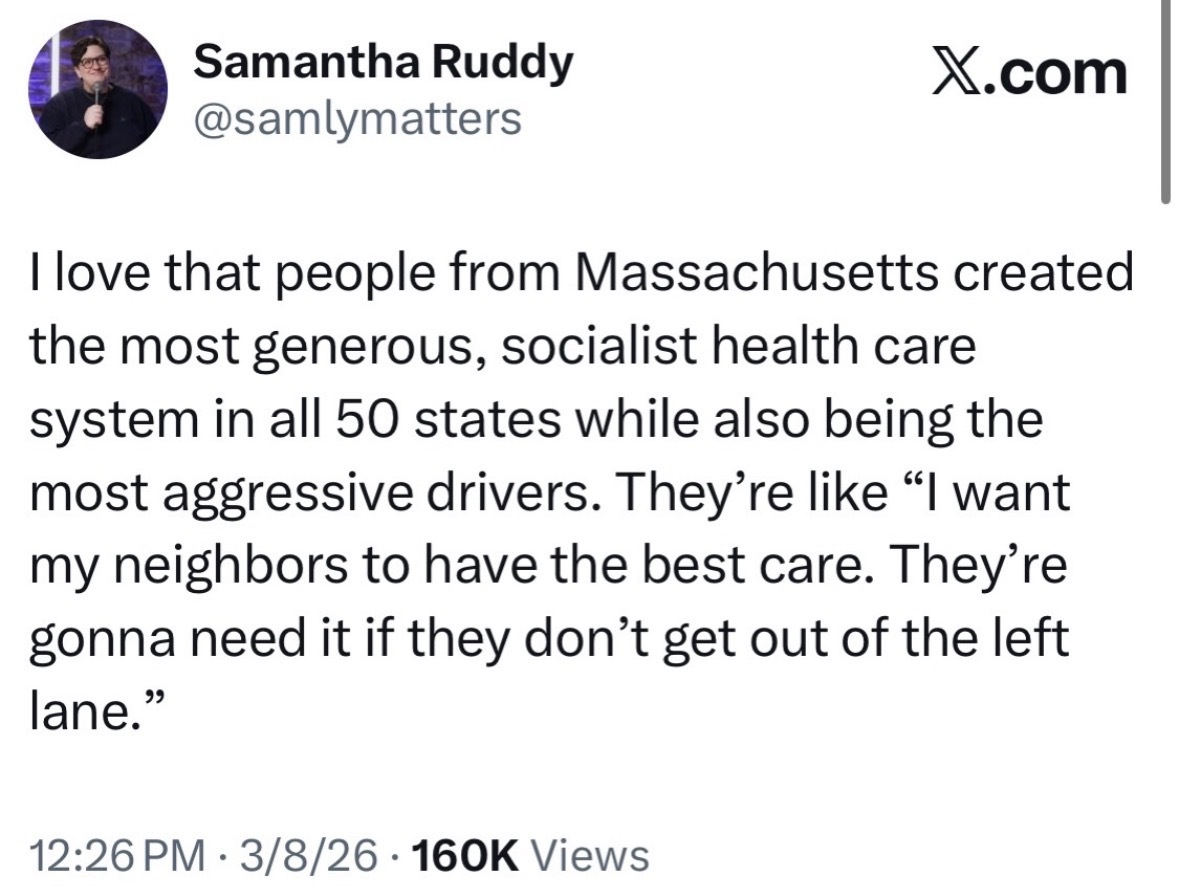Click the vertical scrollbar at right edge
This screenshot has height=889, width=1179.
[1167, 100]
